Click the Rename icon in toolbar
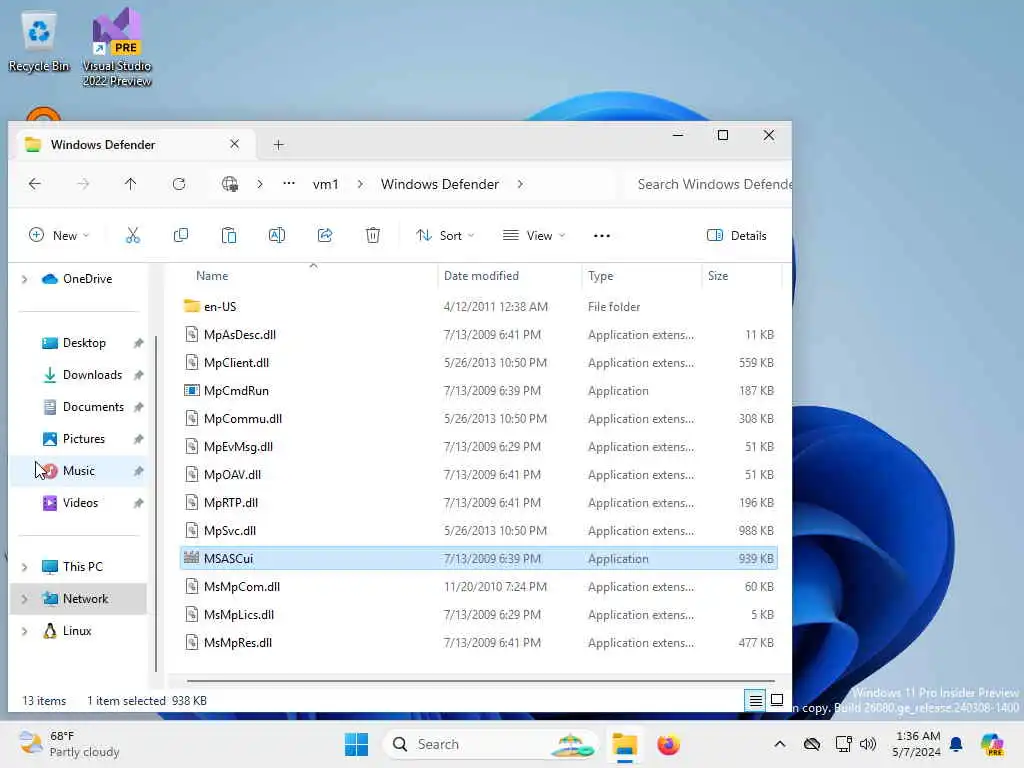Viewport: 1024px width, 768px height. [x=277, y=236]
